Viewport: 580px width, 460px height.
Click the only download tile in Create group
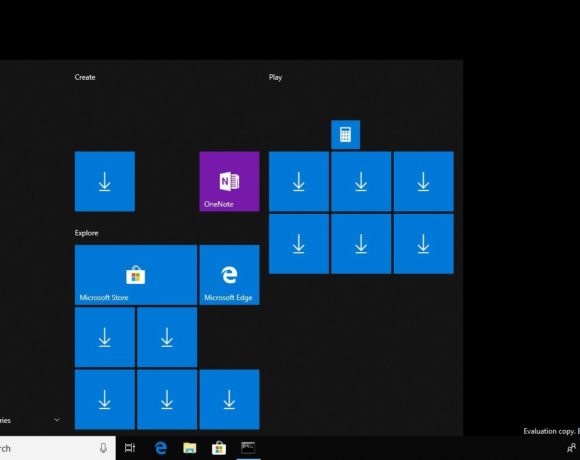[x=105, y=181]
